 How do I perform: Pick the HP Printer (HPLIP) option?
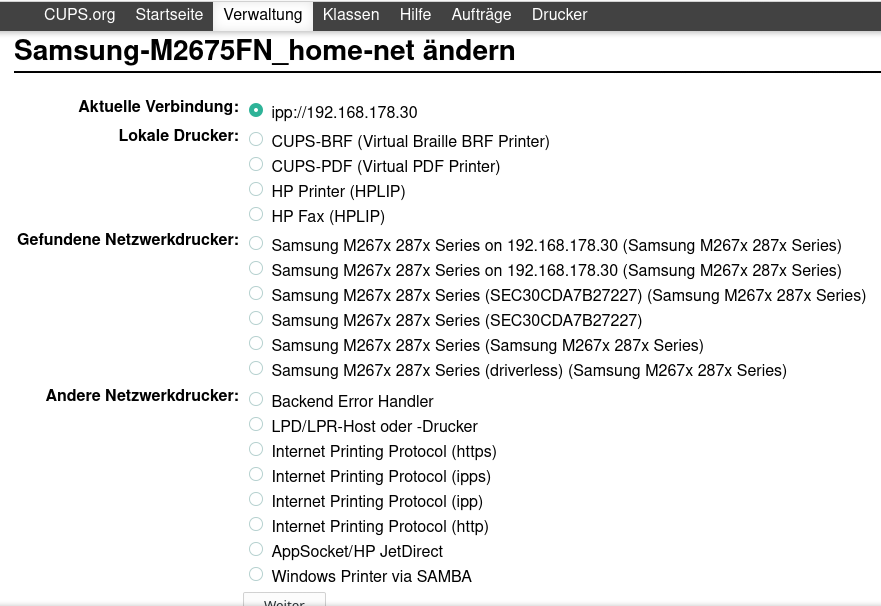point(257,190)
